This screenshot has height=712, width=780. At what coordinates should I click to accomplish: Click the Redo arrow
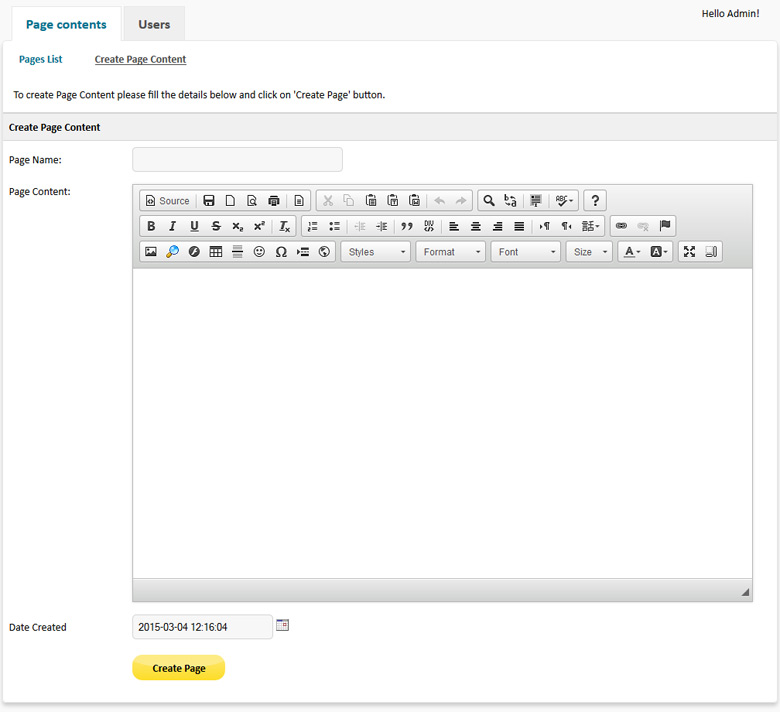tap(461, 201)
